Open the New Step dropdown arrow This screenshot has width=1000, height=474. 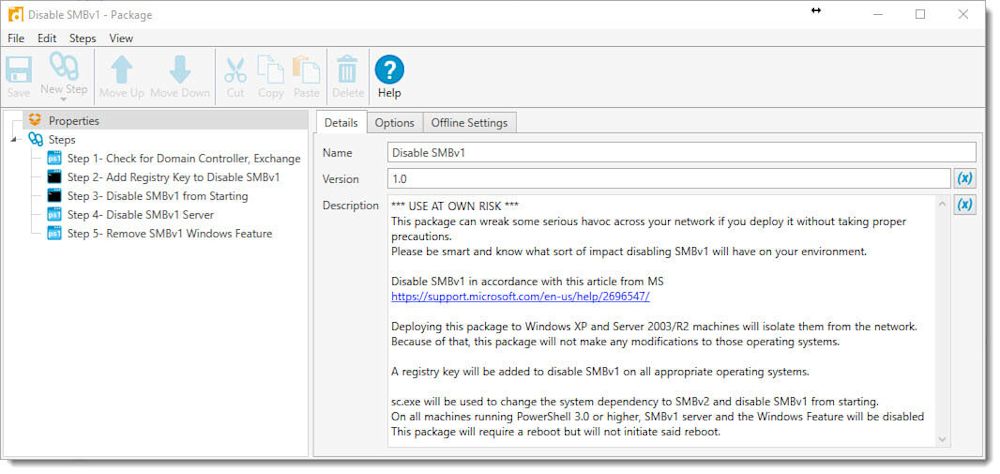[64, 100]
